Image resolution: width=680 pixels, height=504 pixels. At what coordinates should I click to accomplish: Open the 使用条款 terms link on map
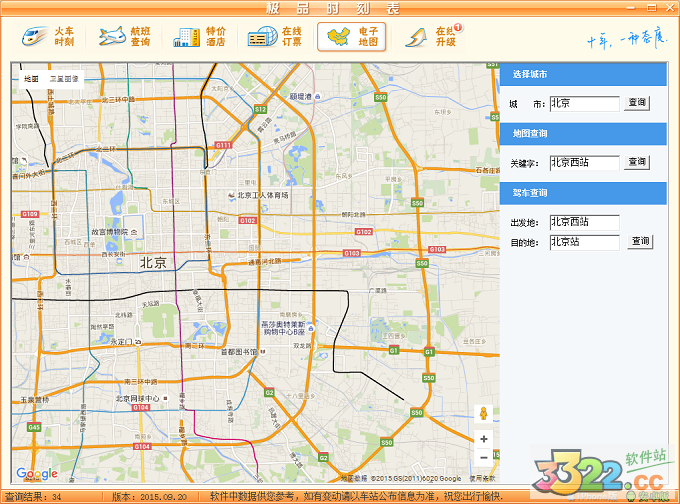(482, 478)
